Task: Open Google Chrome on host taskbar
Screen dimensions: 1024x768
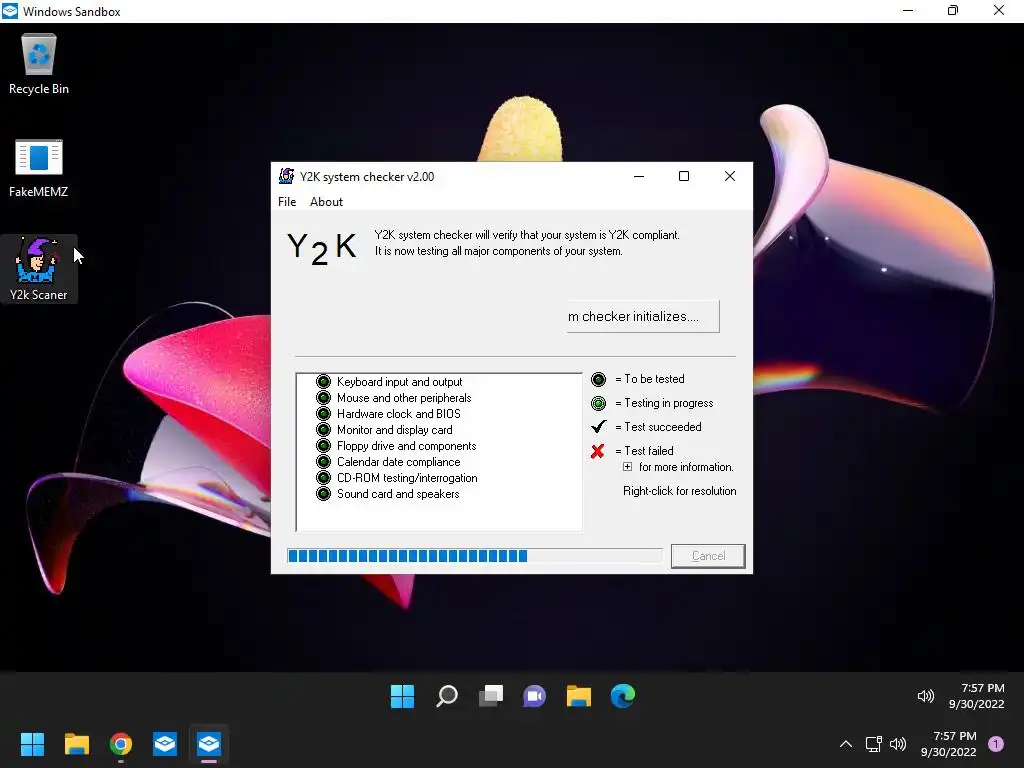Action: (x=121, y=744)
